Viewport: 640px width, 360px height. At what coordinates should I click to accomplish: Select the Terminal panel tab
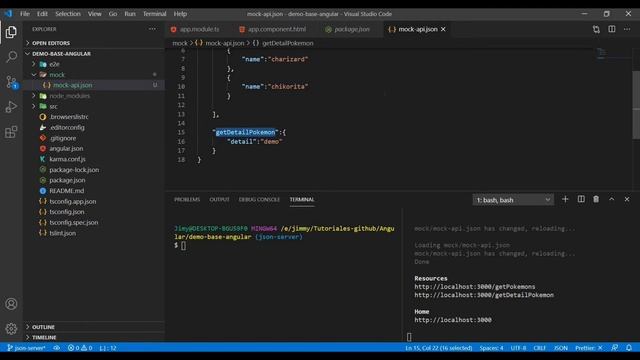point(302,199)
